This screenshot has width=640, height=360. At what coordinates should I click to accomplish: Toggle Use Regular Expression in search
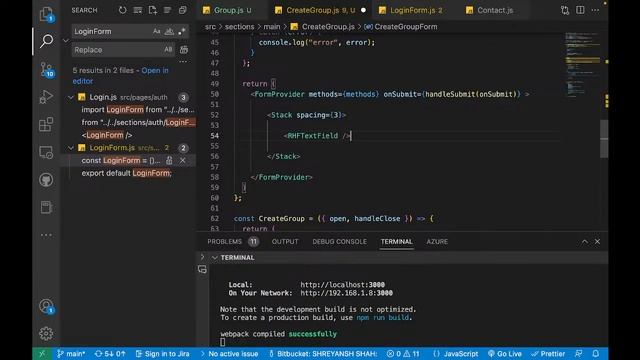pyautogui.click(x=182, y=31)
